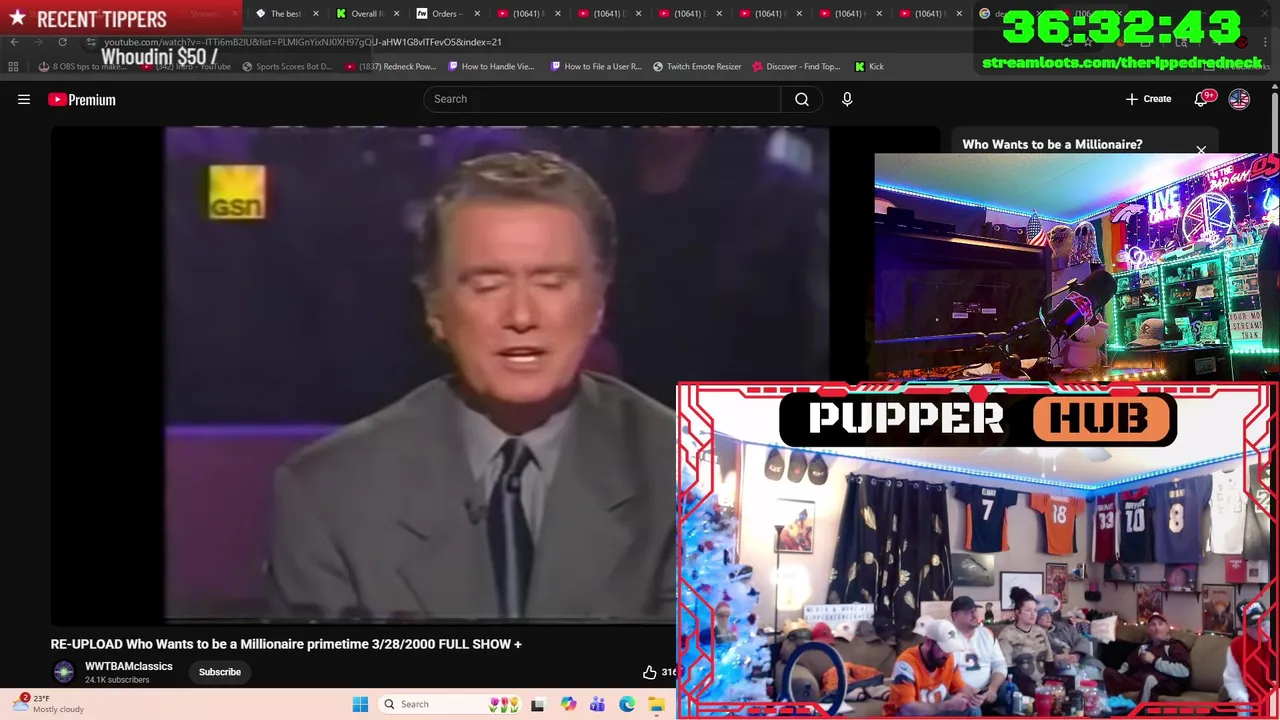Open Task View on the taskbar

(x=537, y=704)
